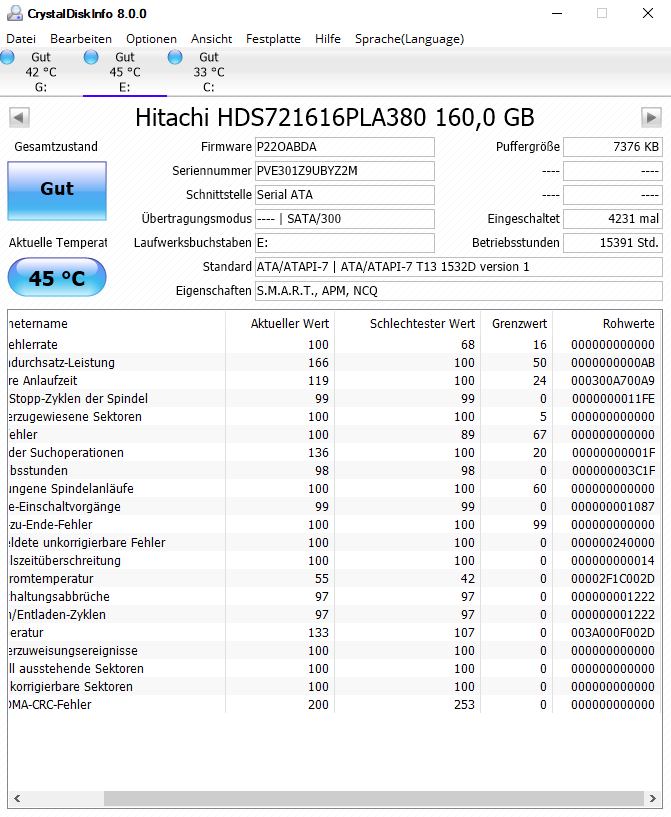Click the Firmware field P22OABDA
671x817 pixels.
pos(344,147)
